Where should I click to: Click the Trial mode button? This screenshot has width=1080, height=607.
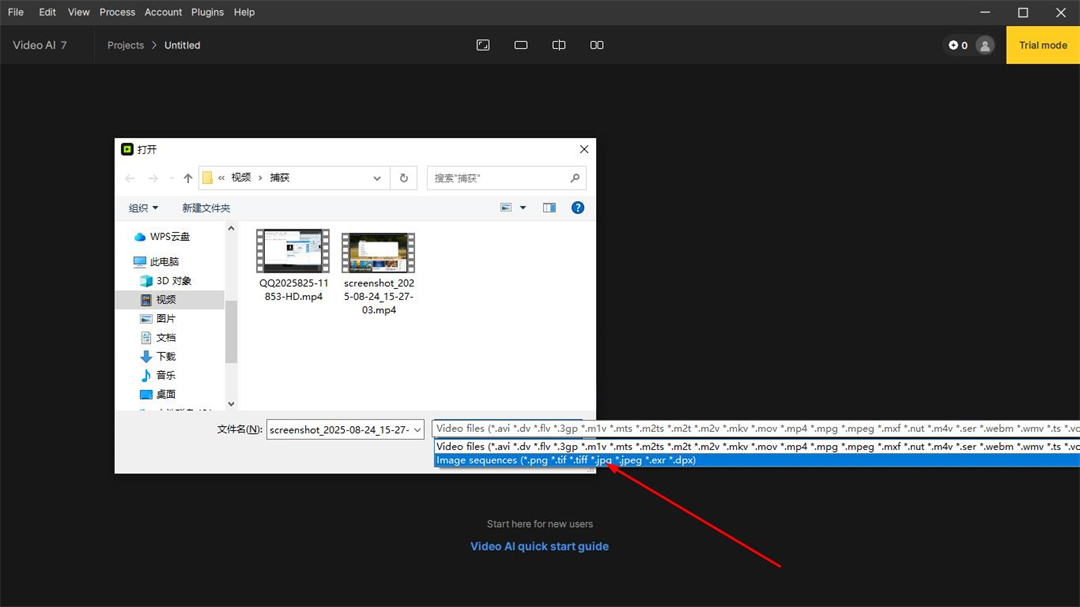(1042, 45)
